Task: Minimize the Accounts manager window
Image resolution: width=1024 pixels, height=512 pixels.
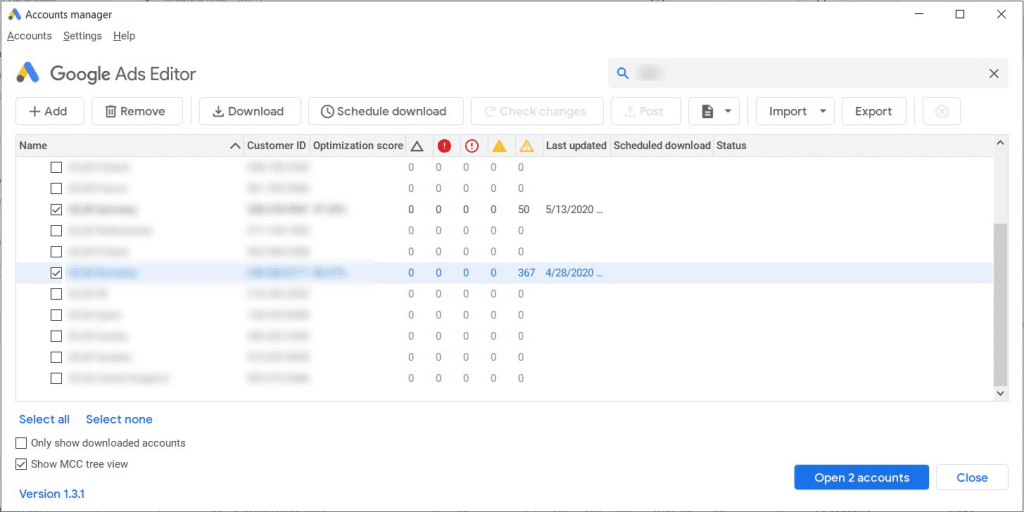Action: click(x=919, y=14)
